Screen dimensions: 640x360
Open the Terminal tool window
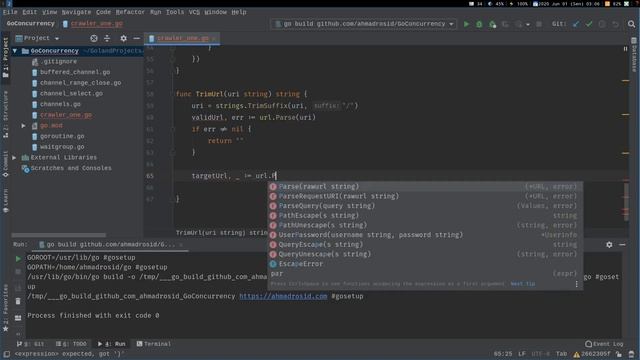153,344
